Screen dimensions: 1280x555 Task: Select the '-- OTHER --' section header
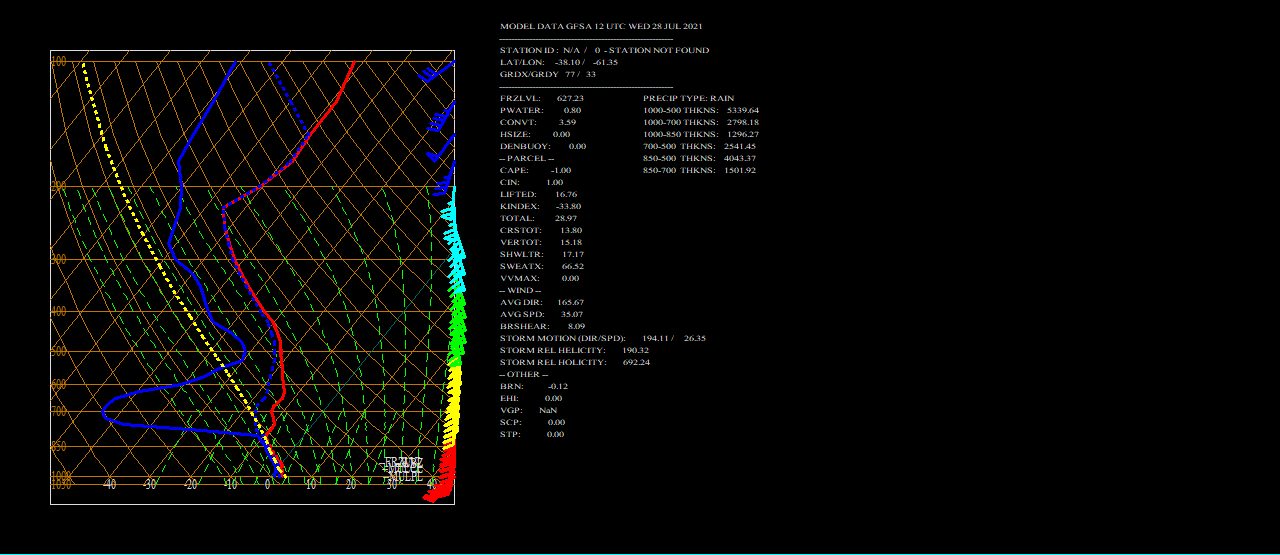pyautogui.click(x=524, y=374)
